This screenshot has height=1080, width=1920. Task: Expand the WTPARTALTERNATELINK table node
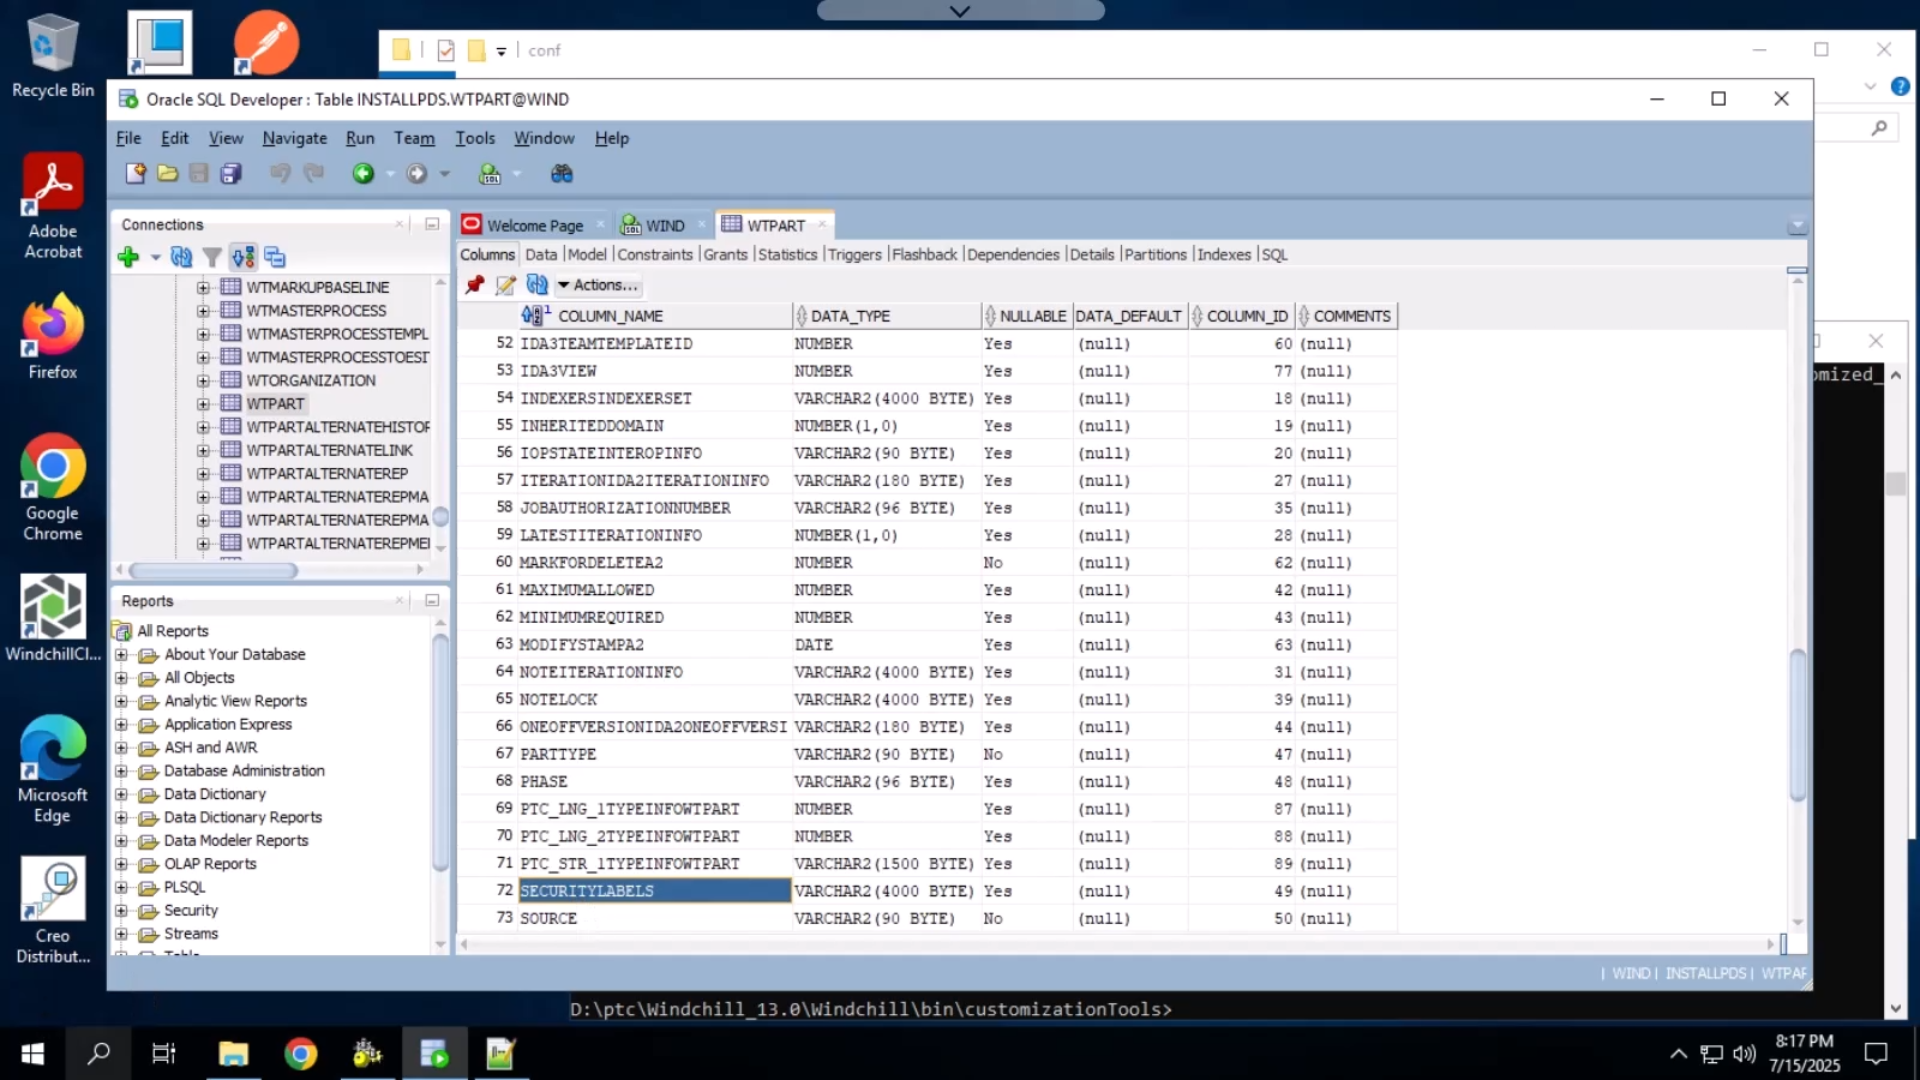pos(203,451)
